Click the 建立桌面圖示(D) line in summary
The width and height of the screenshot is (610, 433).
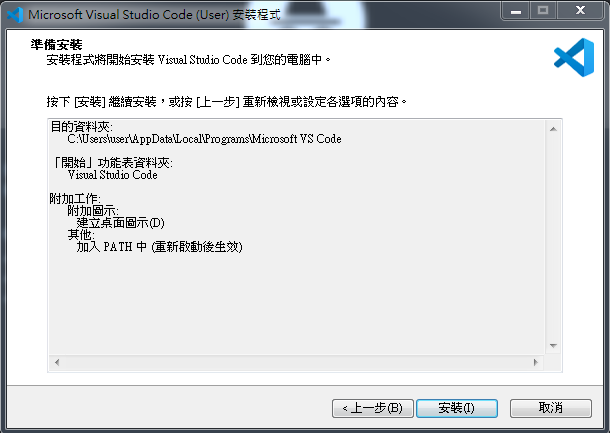(121, 223)
